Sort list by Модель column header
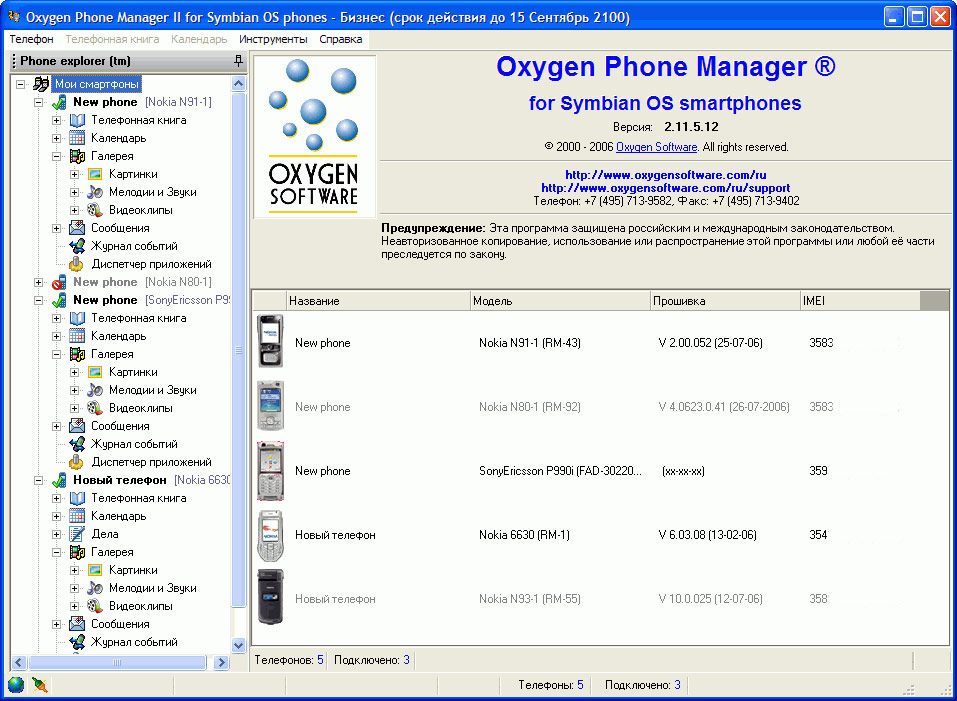The height and width of the screenshot is (701, 957). (x=560, y=301)
